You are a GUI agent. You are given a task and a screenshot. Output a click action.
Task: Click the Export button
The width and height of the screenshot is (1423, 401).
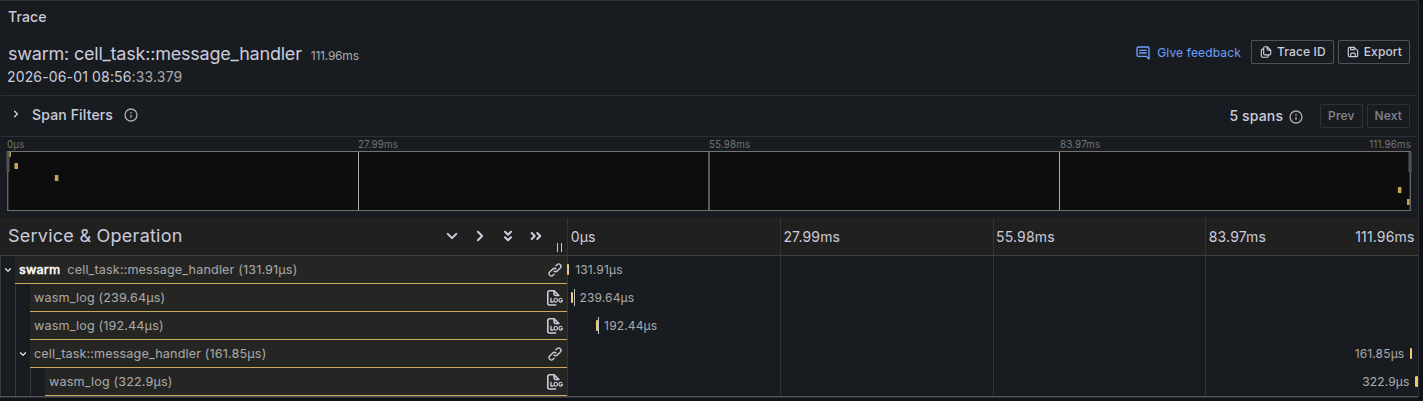point(1374,52)
